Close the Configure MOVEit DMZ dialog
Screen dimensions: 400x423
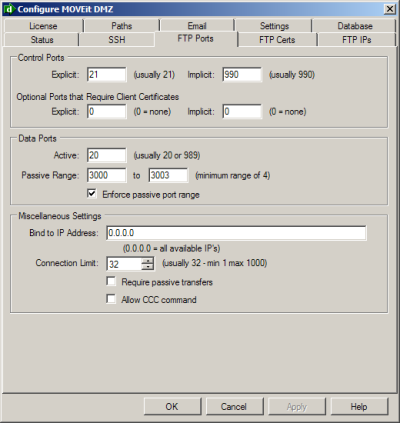click(390, 9)
